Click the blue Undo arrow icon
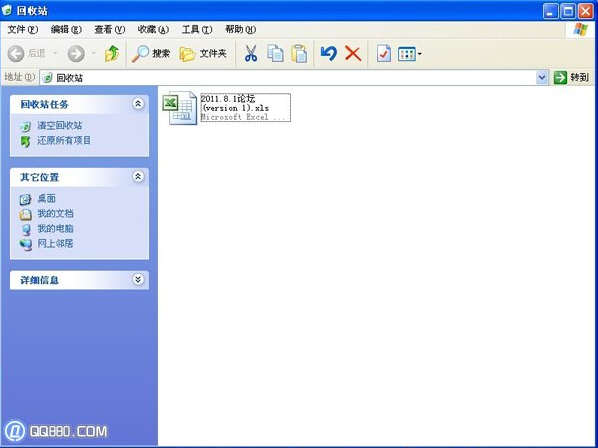Image resolution: width=598 pixels, height=448 pixels. coord(328,53)
